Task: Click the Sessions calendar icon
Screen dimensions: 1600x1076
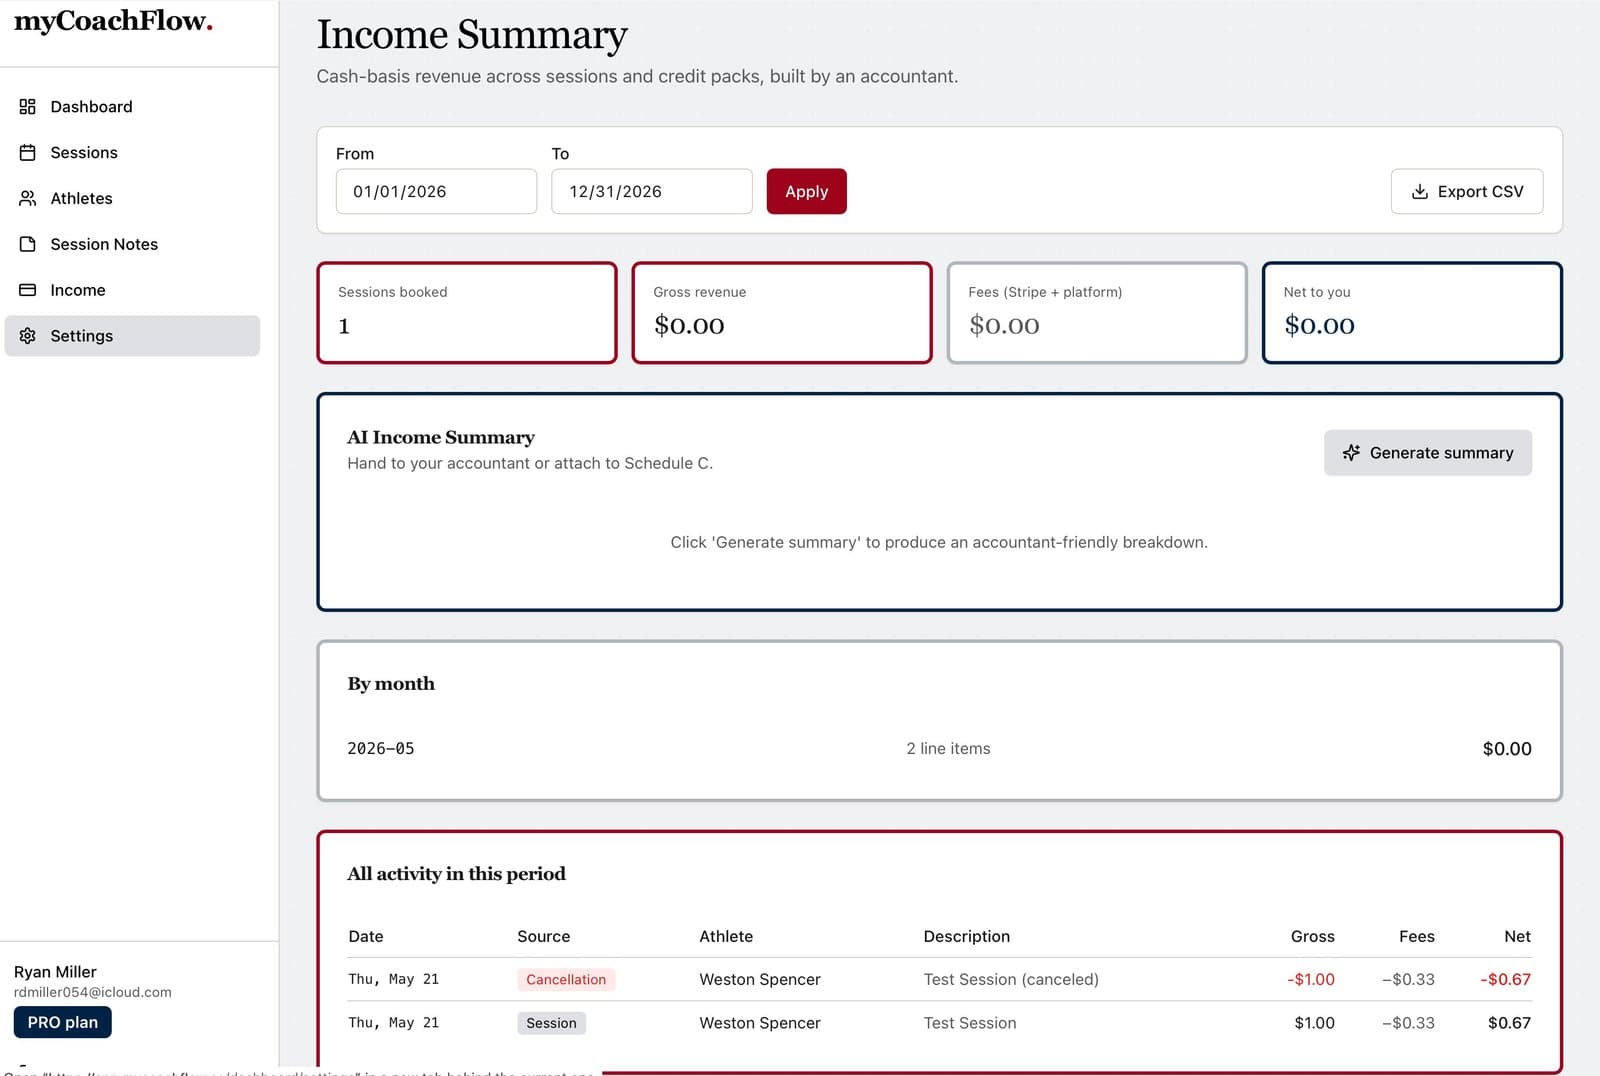Action: point(28,153)
